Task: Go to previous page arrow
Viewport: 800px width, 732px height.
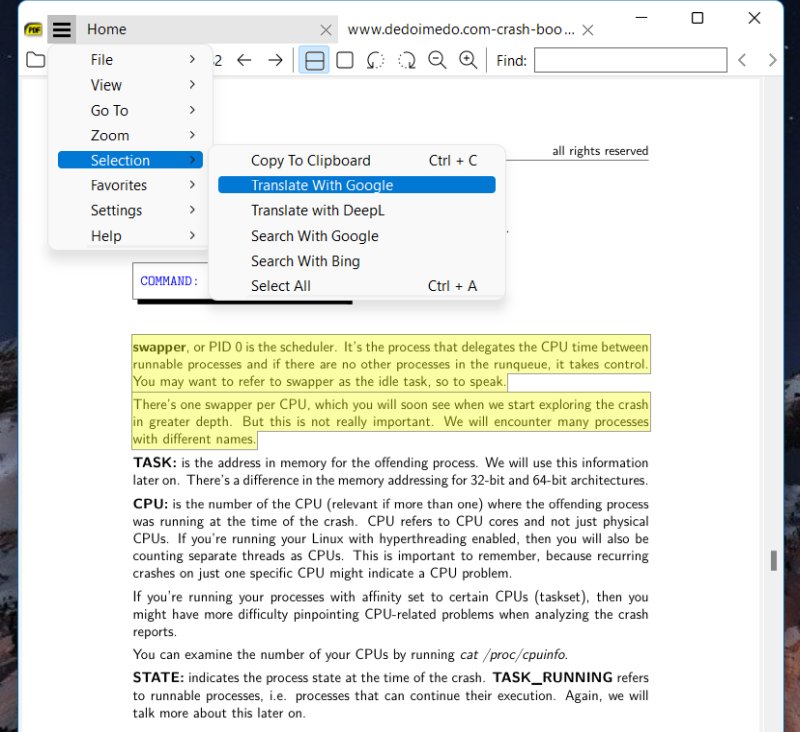Action: (x=244, y=60)
